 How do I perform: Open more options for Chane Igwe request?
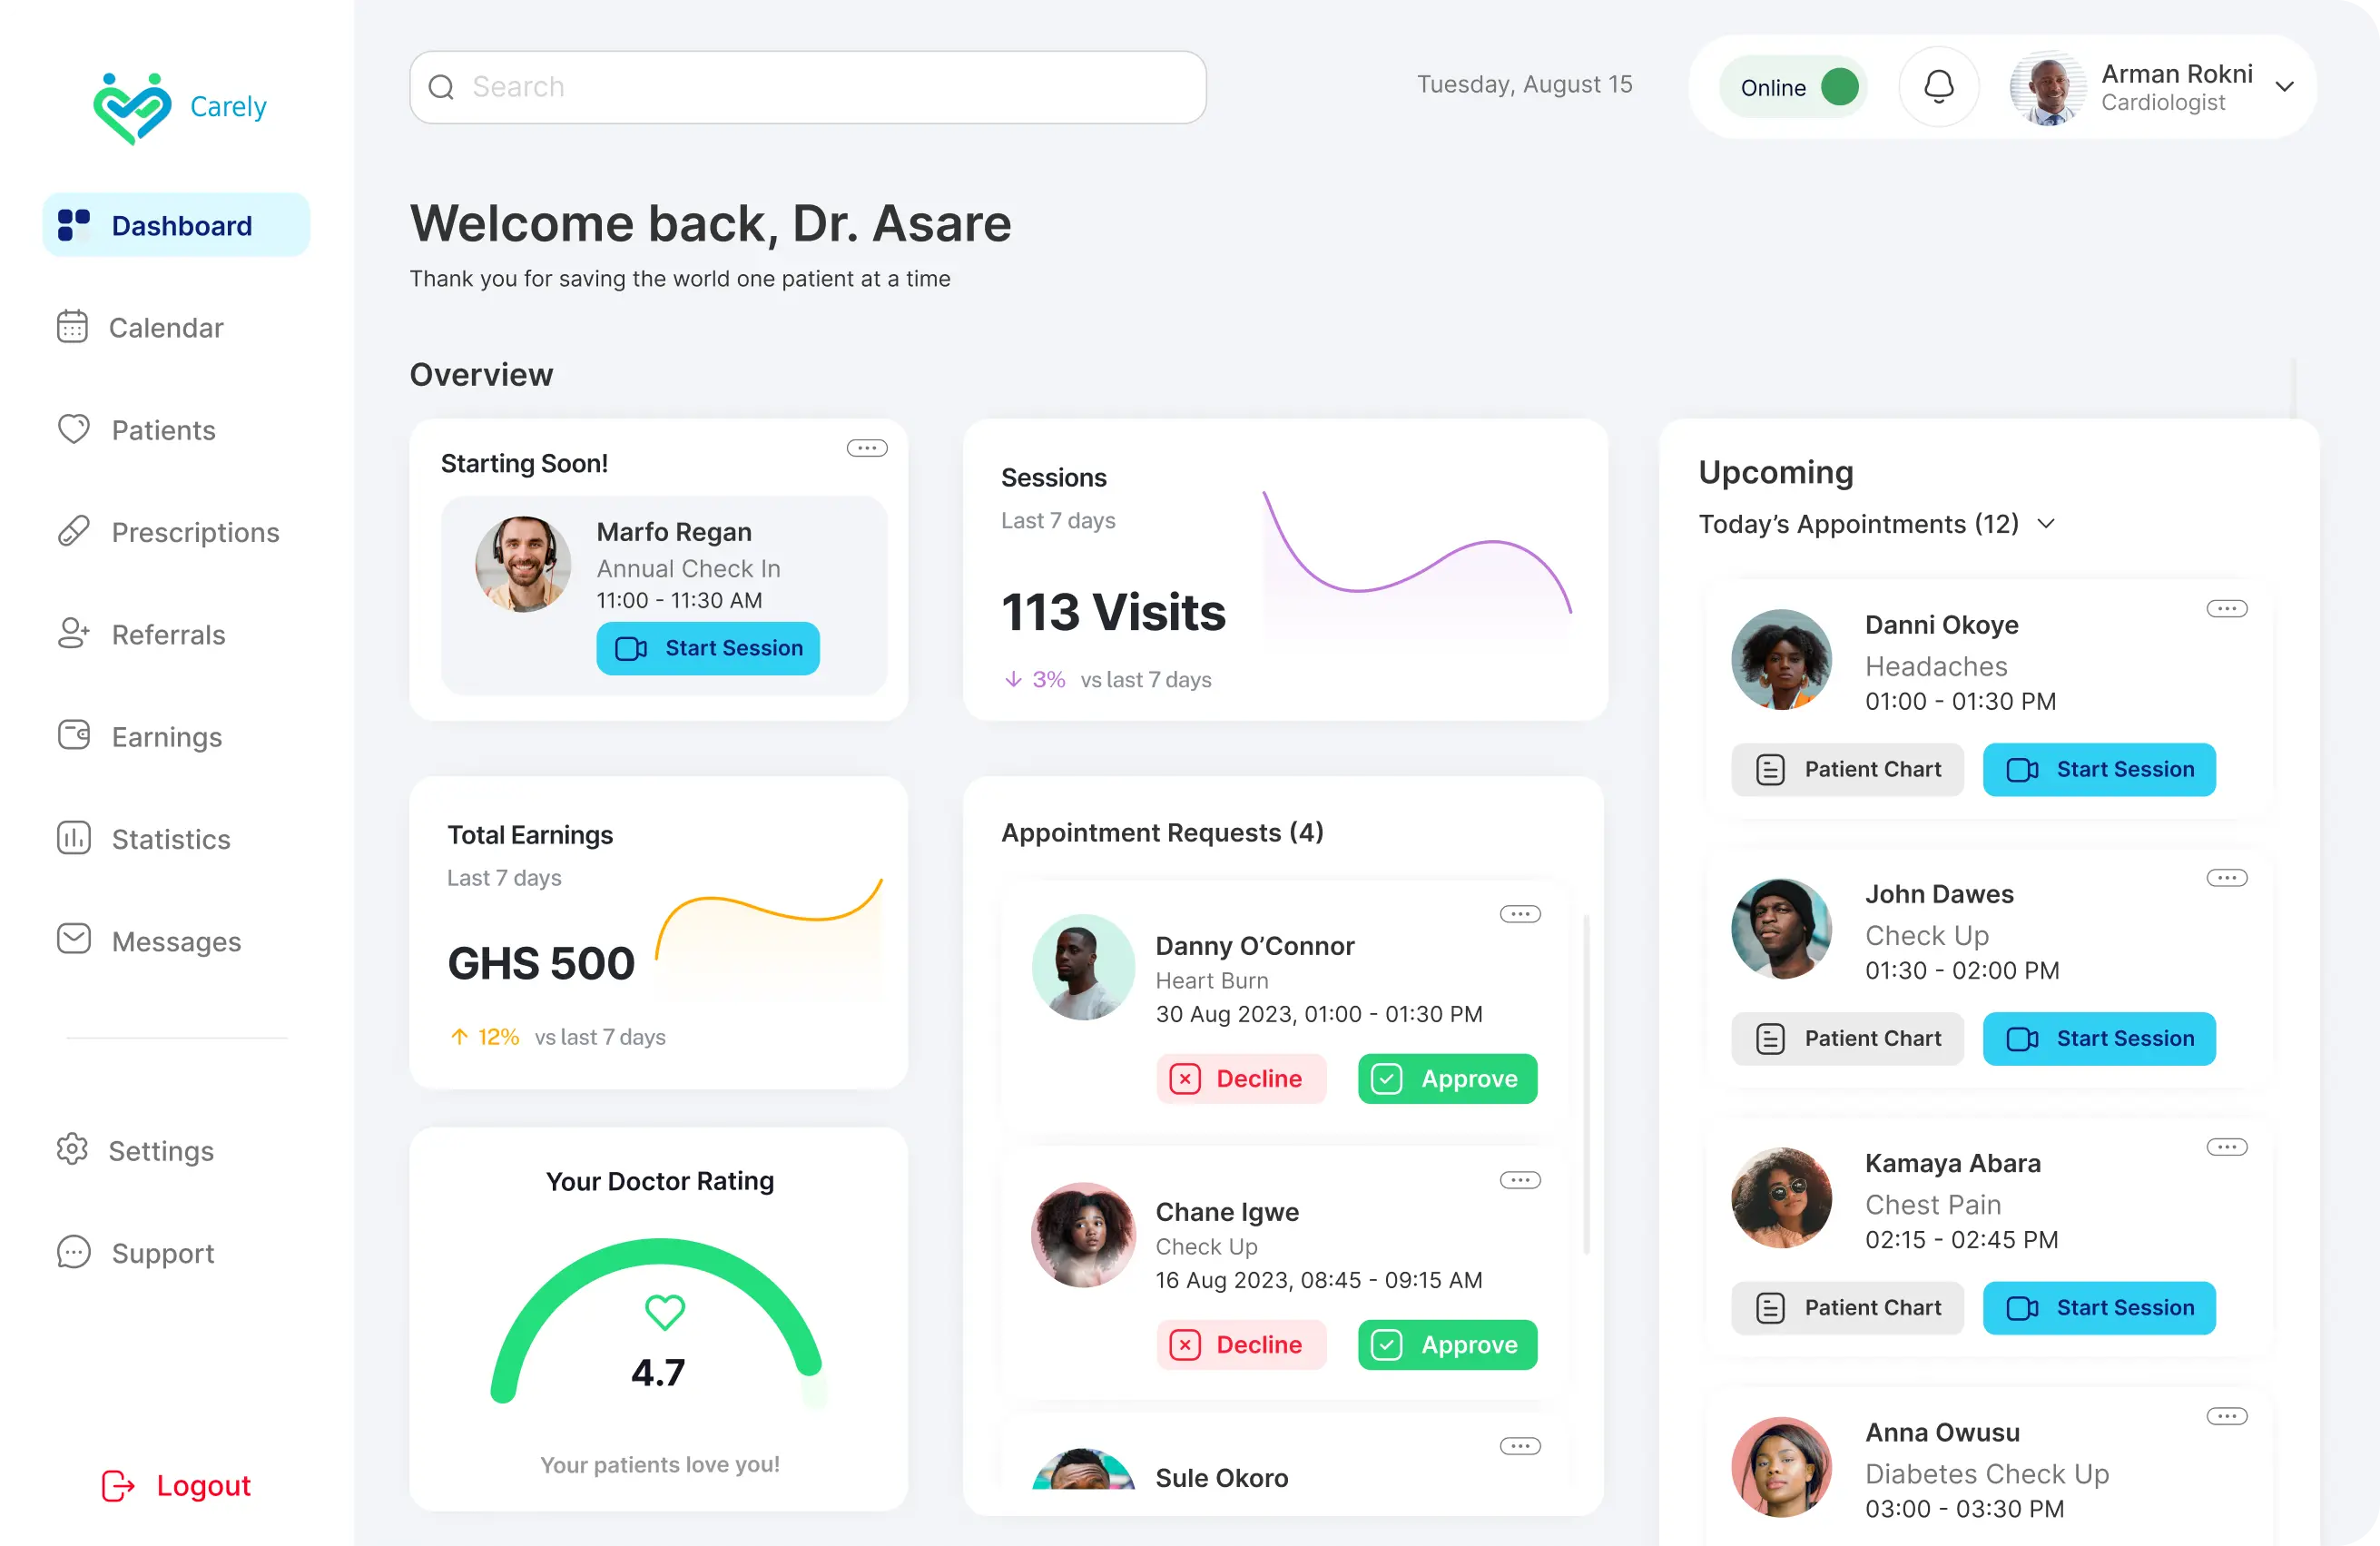click(x=1520, y=1180)
